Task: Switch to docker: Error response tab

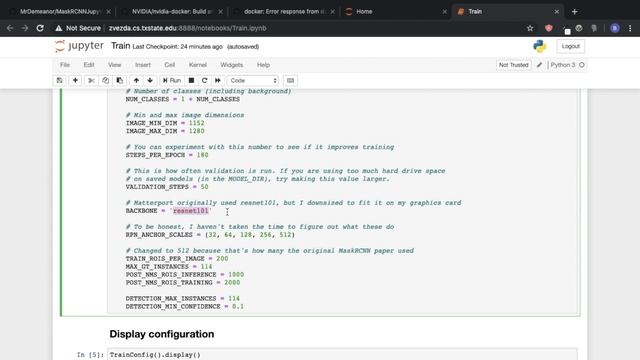Action: 284,11
